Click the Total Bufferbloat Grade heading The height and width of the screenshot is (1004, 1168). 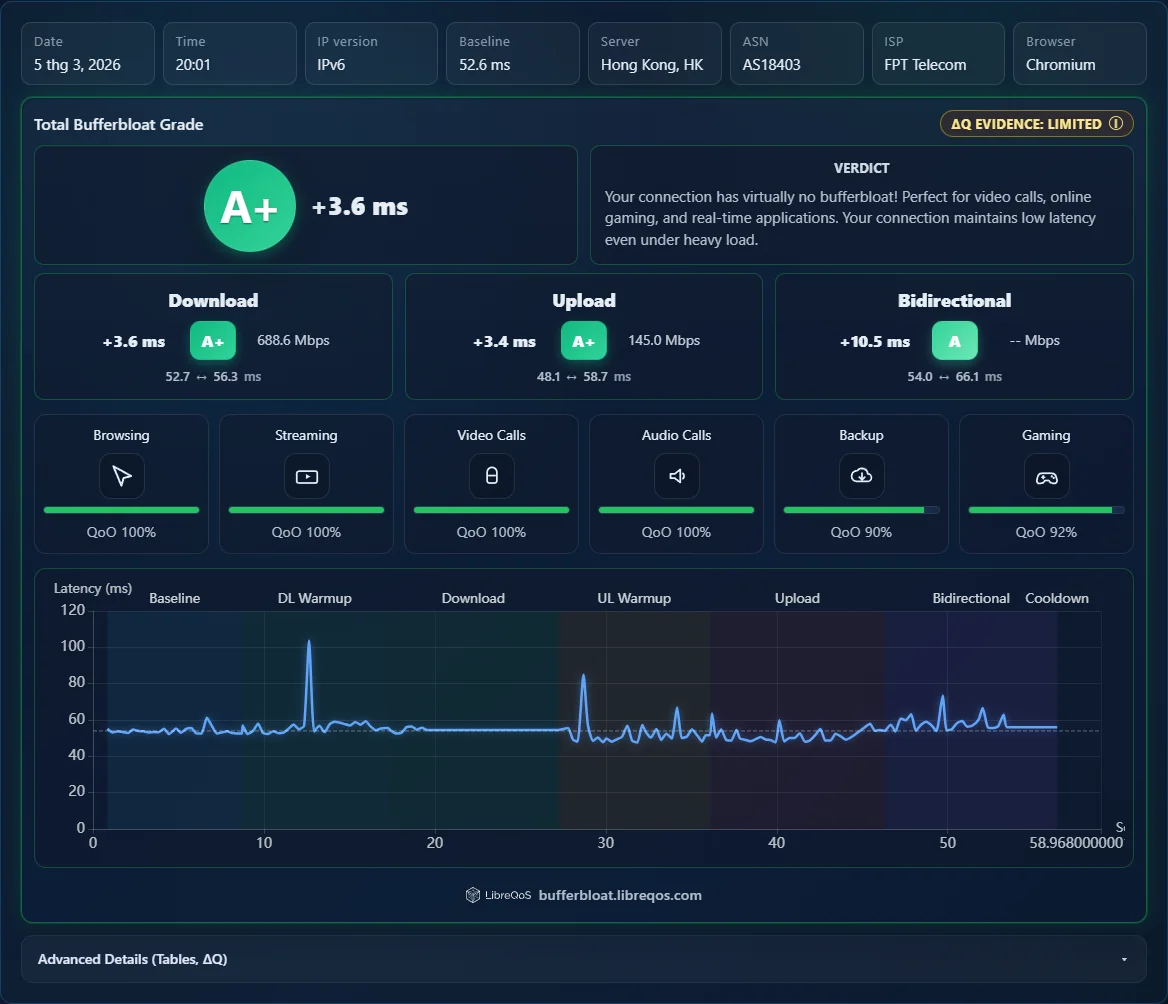click(118, 124)
